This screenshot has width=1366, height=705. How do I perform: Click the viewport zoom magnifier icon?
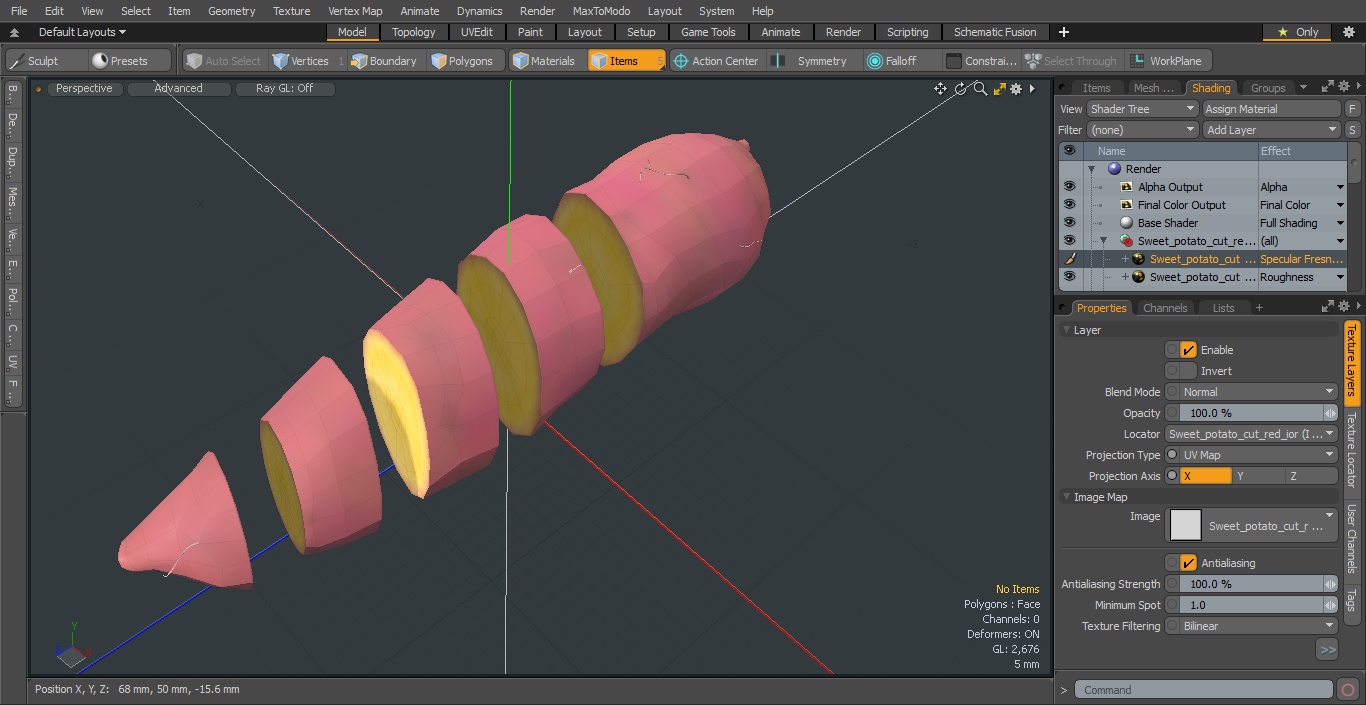(980, 89)
